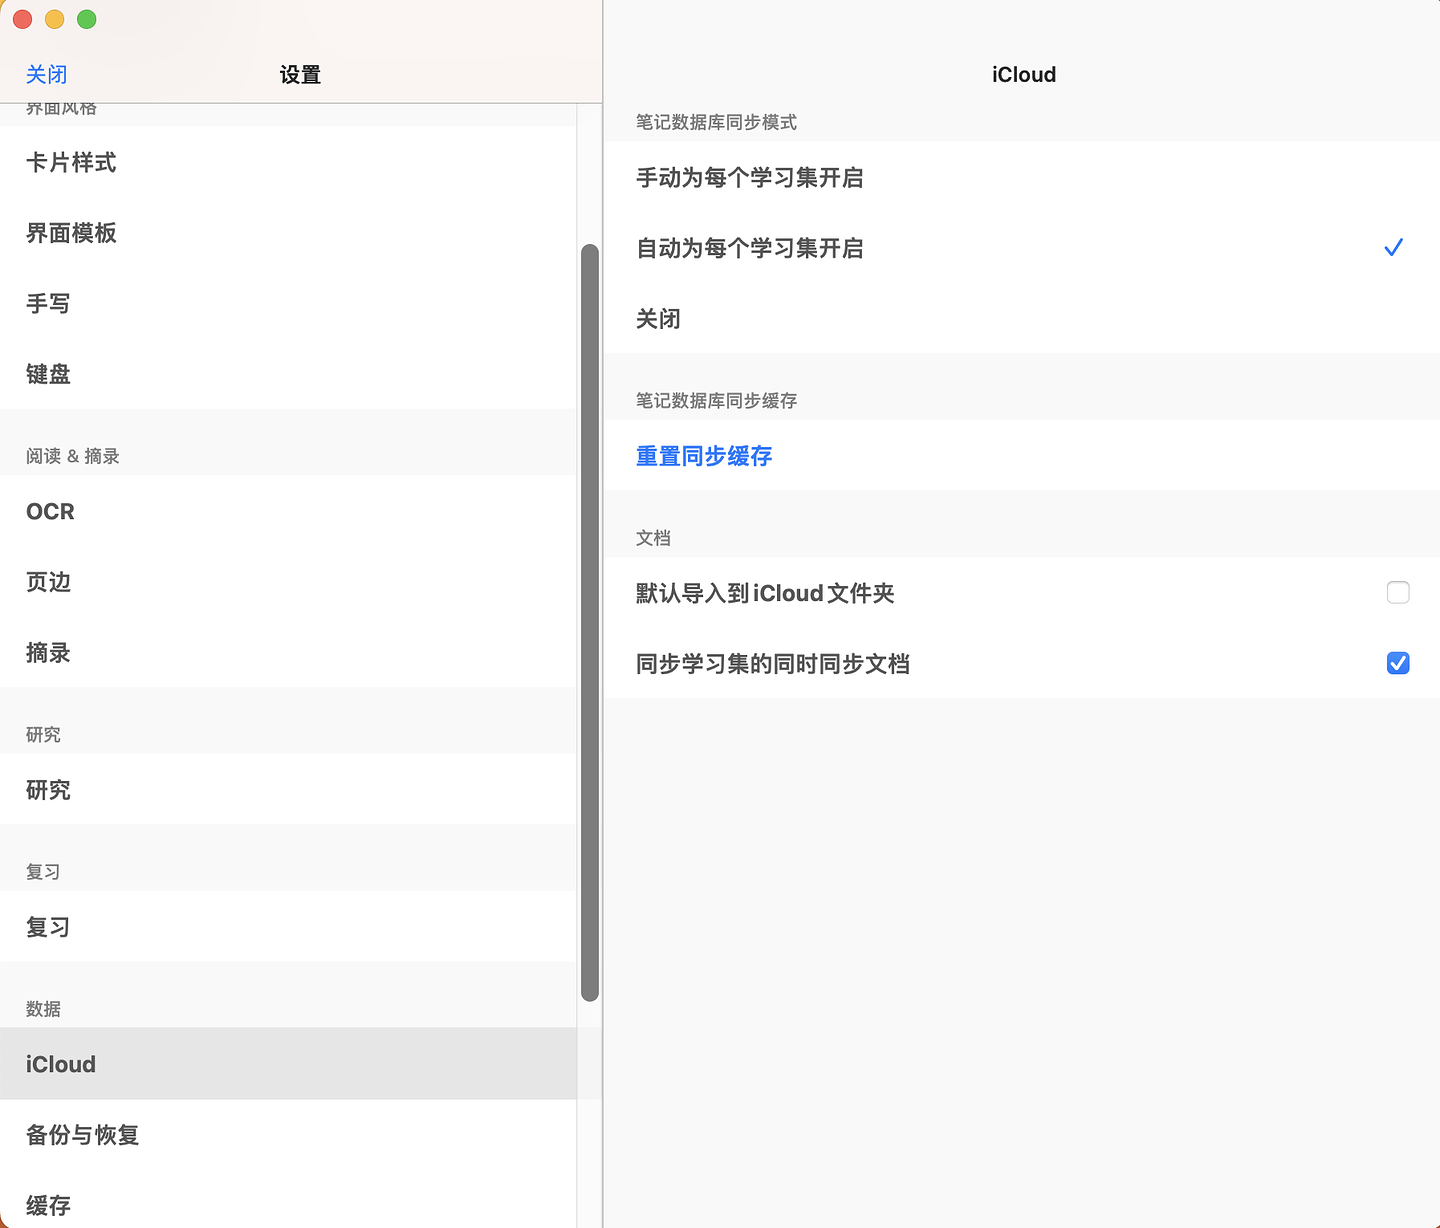The image size is (1440, 1228).
Task: Click the 重置同步缓存 link
Action: 704,456
